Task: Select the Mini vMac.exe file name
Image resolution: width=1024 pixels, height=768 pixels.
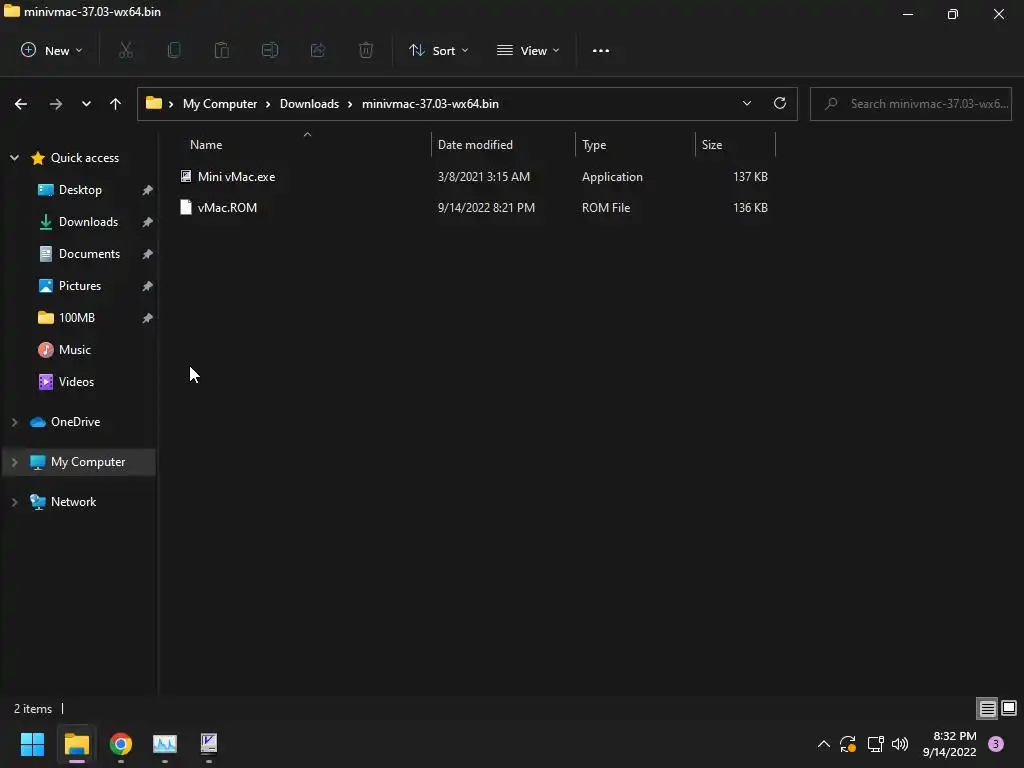Action: 236,176
